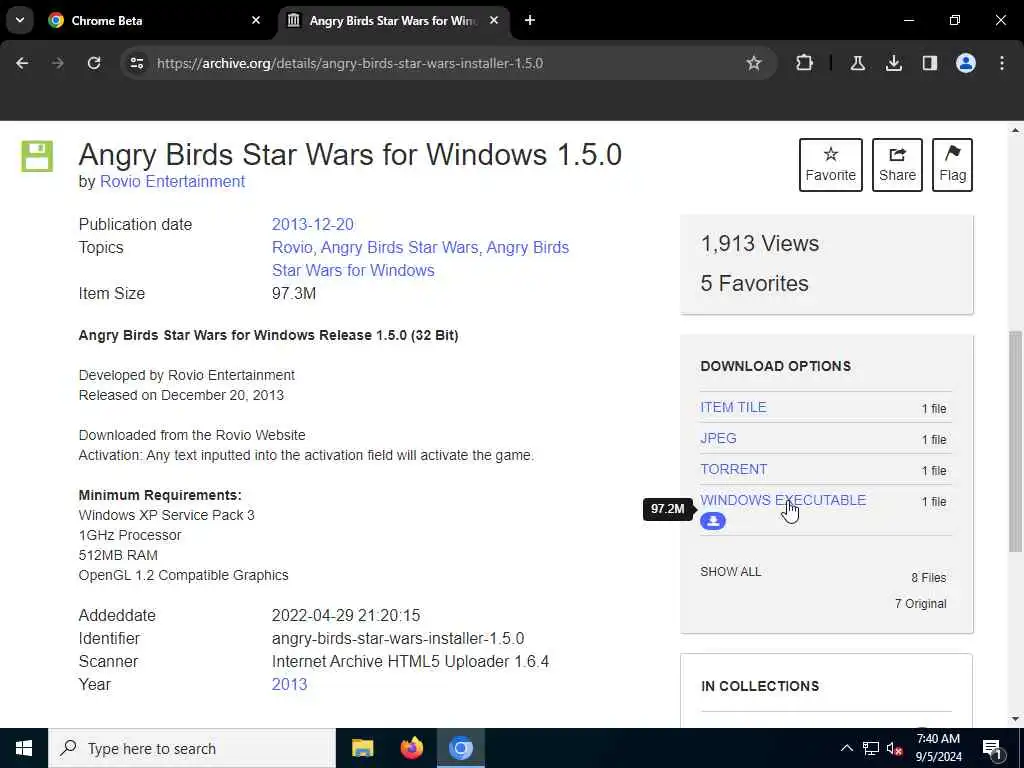Open site information icon in address bar
This screenshot has width=1024, height=768.
coord(136,63)
